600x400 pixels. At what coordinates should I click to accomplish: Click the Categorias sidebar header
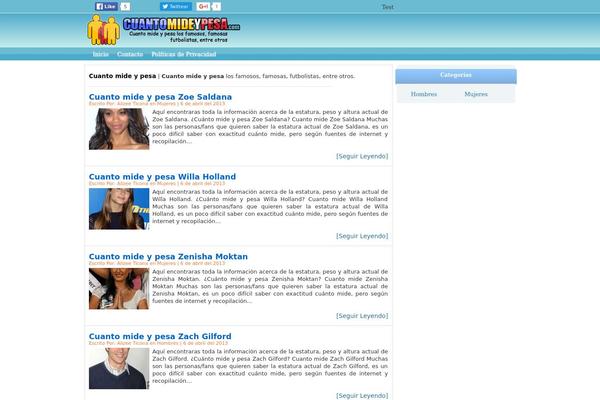click(x=456, y=76)
